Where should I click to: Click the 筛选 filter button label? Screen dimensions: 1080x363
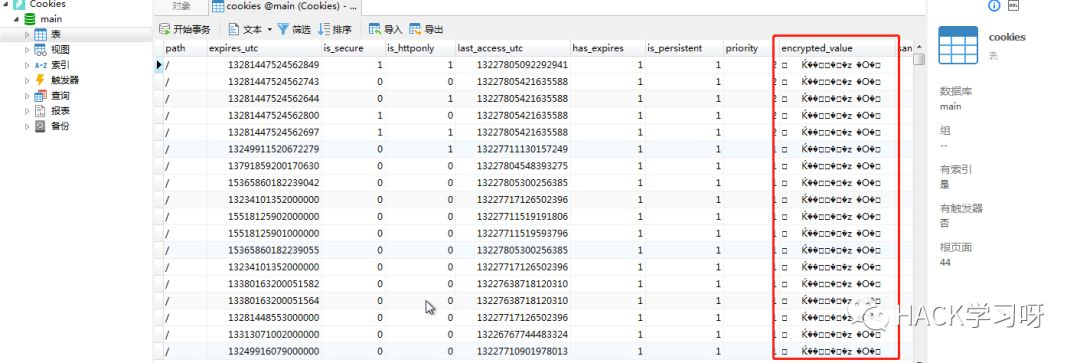click(x=302, y=30)
